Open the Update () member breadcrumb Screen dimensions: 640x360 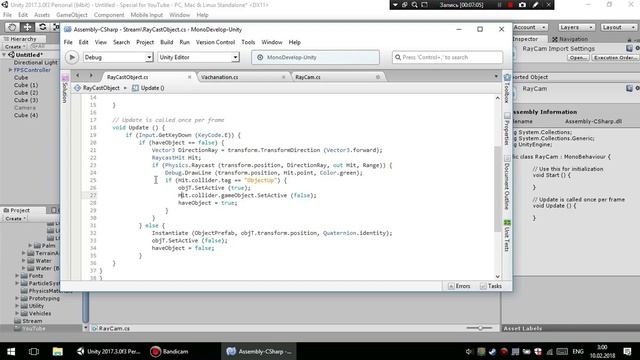(x=148, y=88)
